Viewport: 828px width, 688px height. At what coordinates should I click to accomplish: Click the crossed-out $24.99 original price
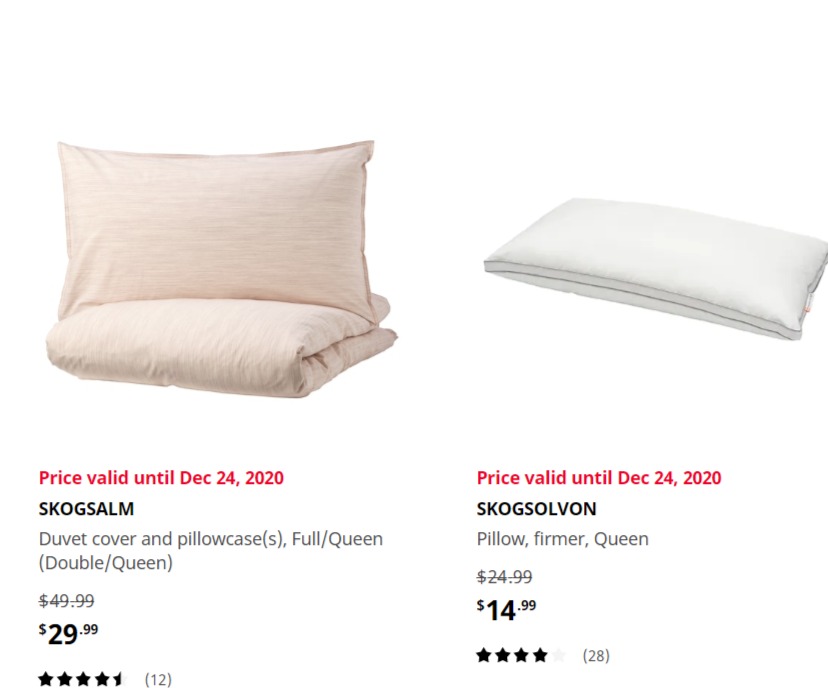tap(504, 577)
